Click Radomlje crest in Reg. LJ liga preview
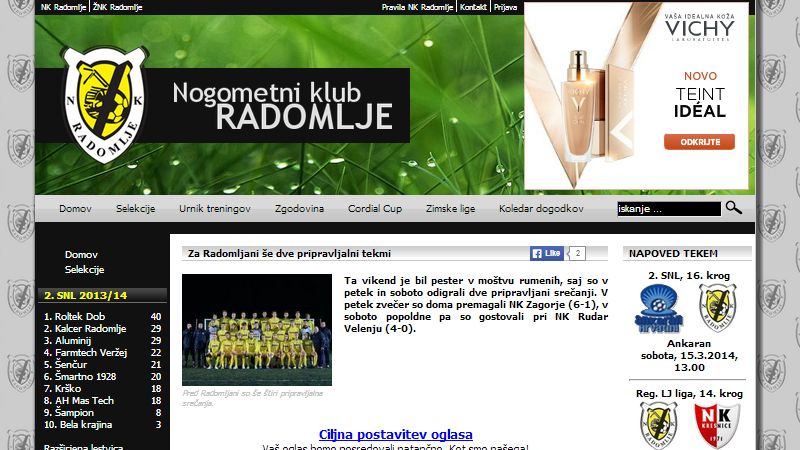 coord(658,426)
